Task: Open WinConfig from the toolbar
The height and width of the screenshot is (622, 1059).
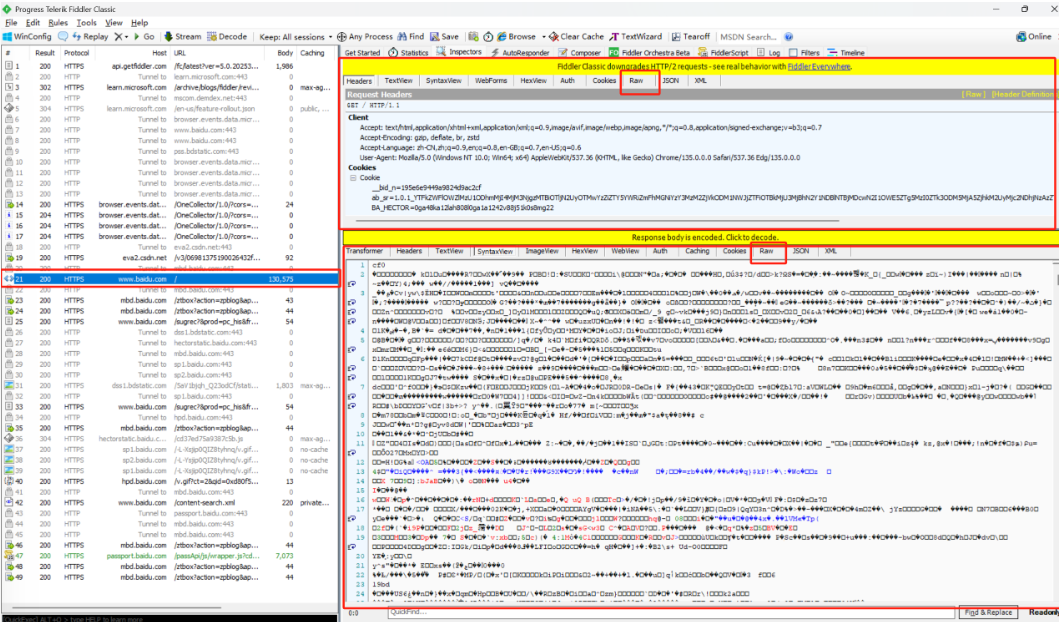Action: (x=27, y=36)
